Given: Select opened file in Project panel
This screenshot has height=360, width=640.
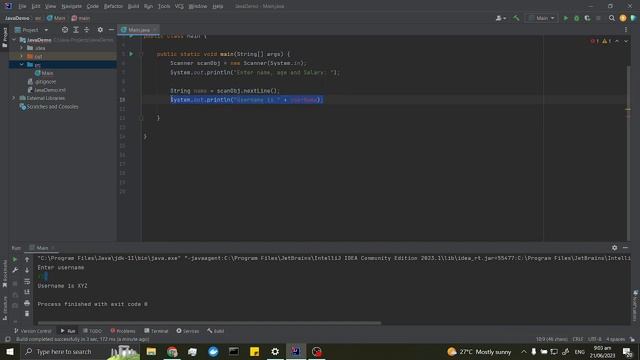Looking at the screenshot, I should tap(65, 30).
